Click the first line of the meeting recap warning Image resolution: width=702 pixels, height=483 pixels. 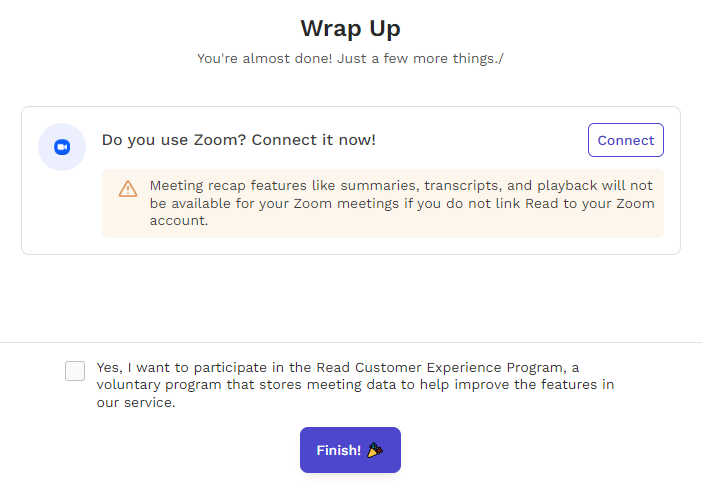tap(401, 185)
